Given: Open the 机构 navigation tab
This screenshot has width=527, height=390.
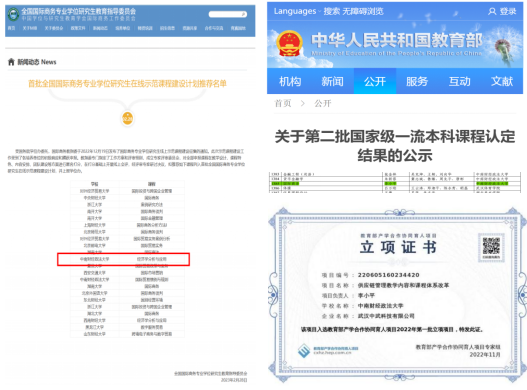Looking at the screenshot, I should (290, 81).
